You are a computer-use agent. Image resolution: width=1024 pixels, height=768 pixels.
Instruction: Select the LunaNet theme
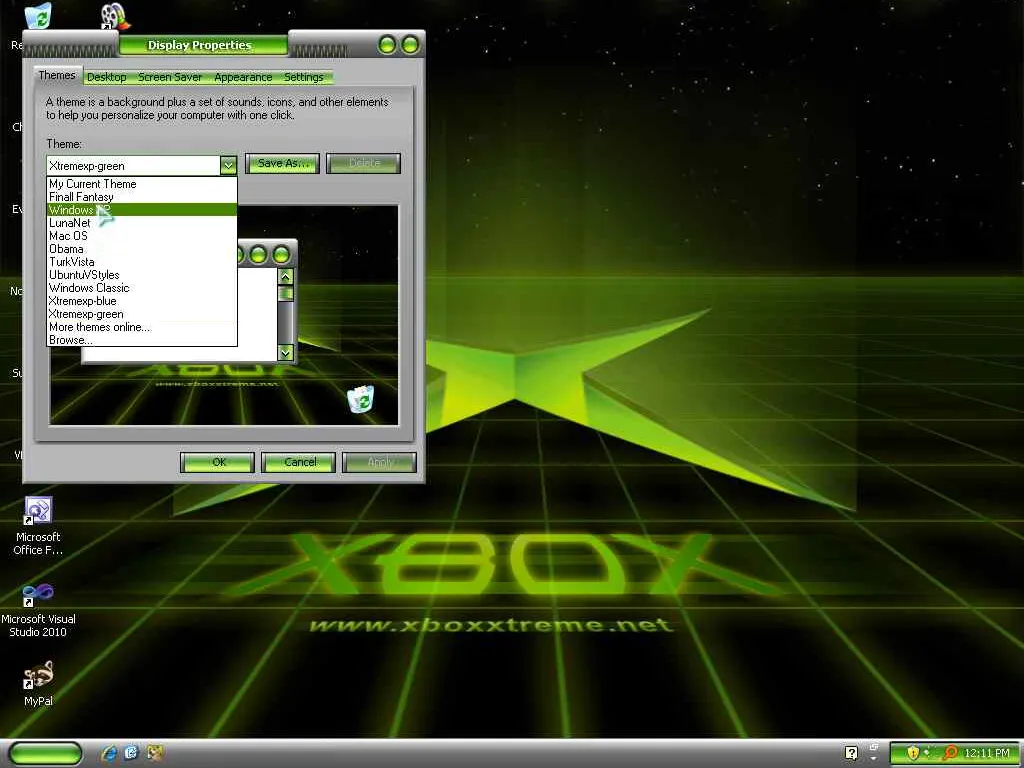tap(142, 223)
